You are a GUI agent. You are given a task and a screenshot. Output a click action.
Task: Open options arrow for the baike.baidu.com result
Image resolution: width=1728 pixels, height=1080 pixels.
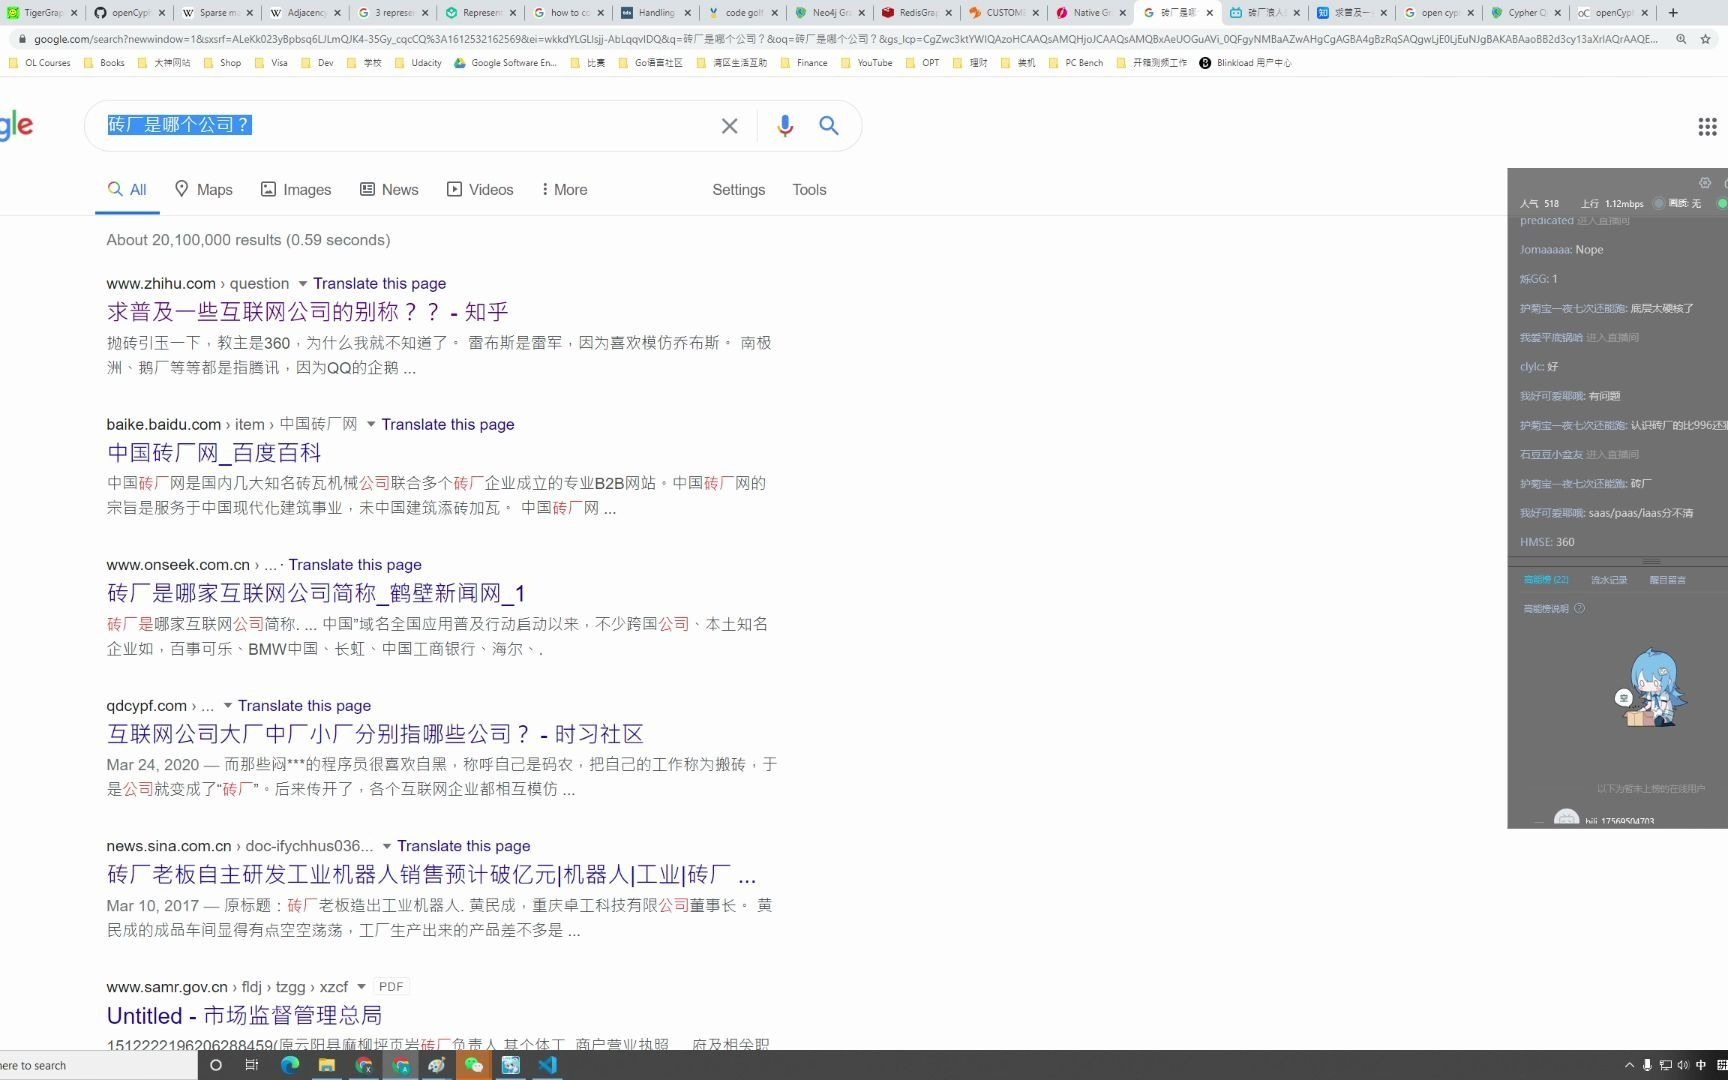click(371, 424)
